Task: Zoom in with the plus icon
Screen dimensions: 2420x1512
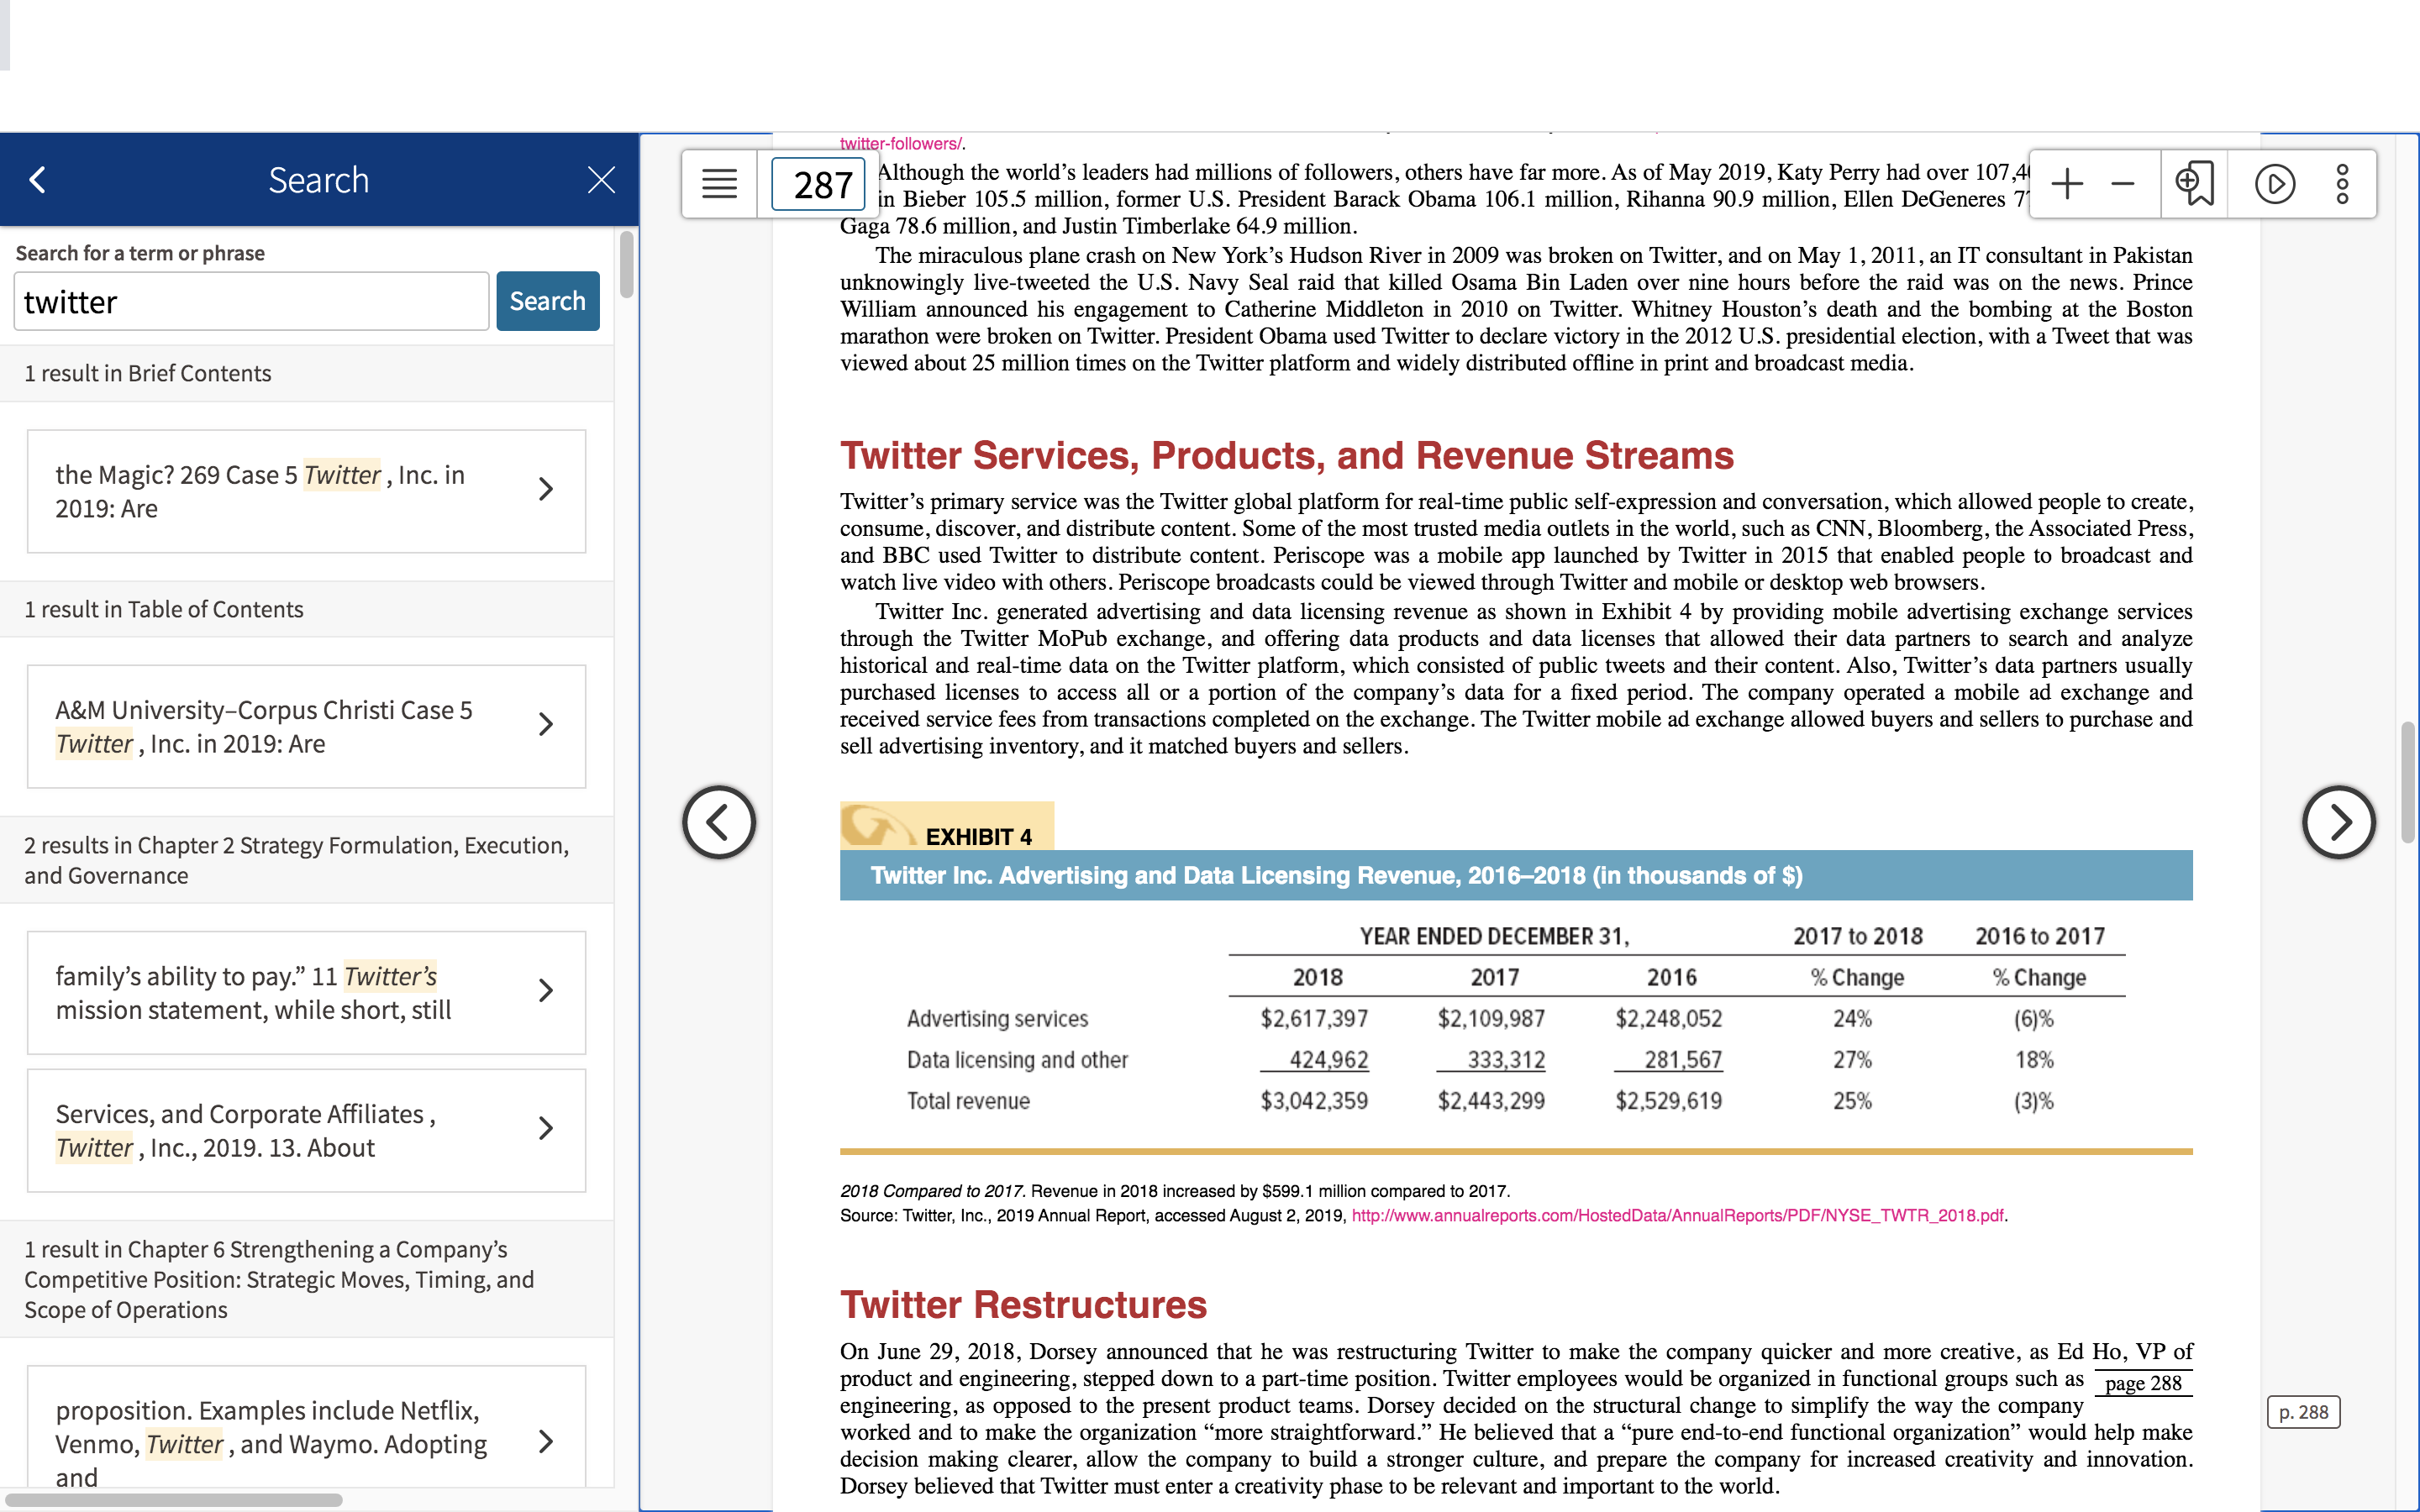Action: pyautogui.click(x=2066, y=184)
